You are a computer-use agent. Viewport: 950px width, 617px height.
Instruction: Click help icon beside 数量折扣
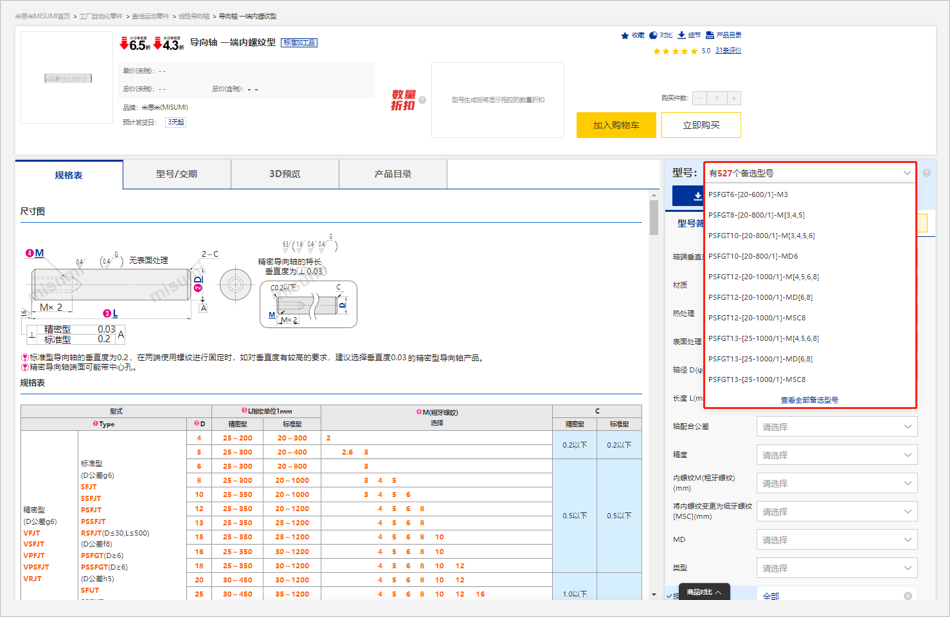422,100
